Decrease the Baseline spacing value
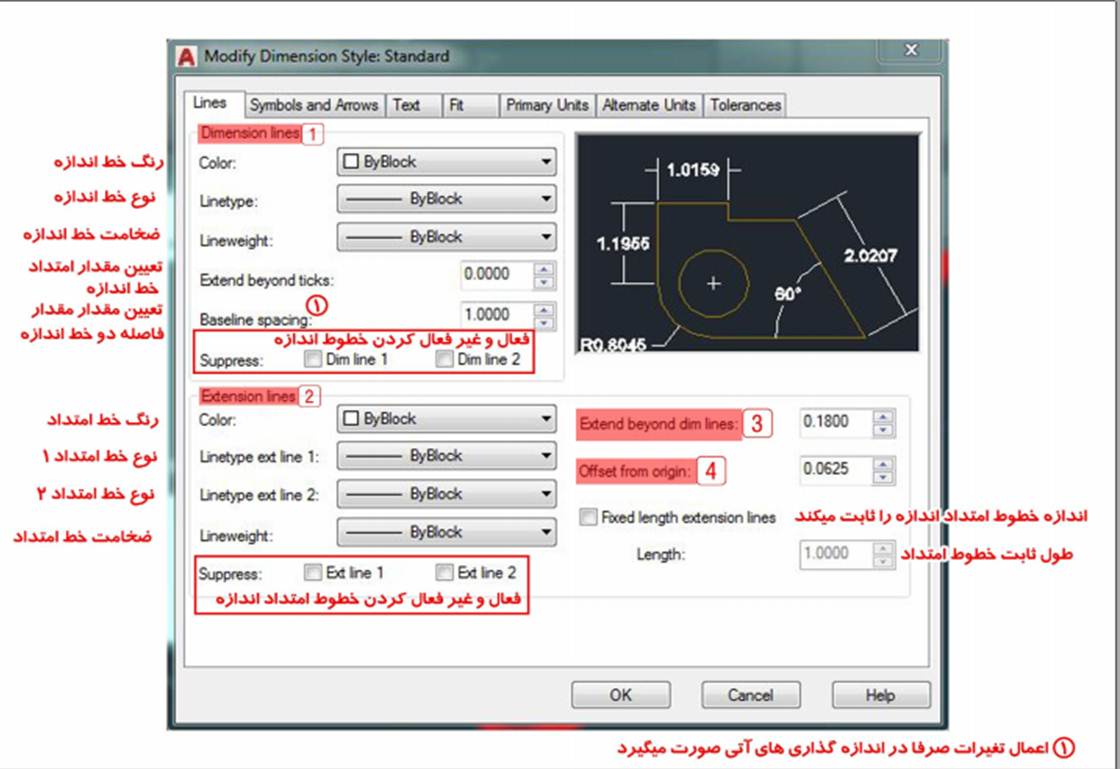1120x769 pixels. 544,323
